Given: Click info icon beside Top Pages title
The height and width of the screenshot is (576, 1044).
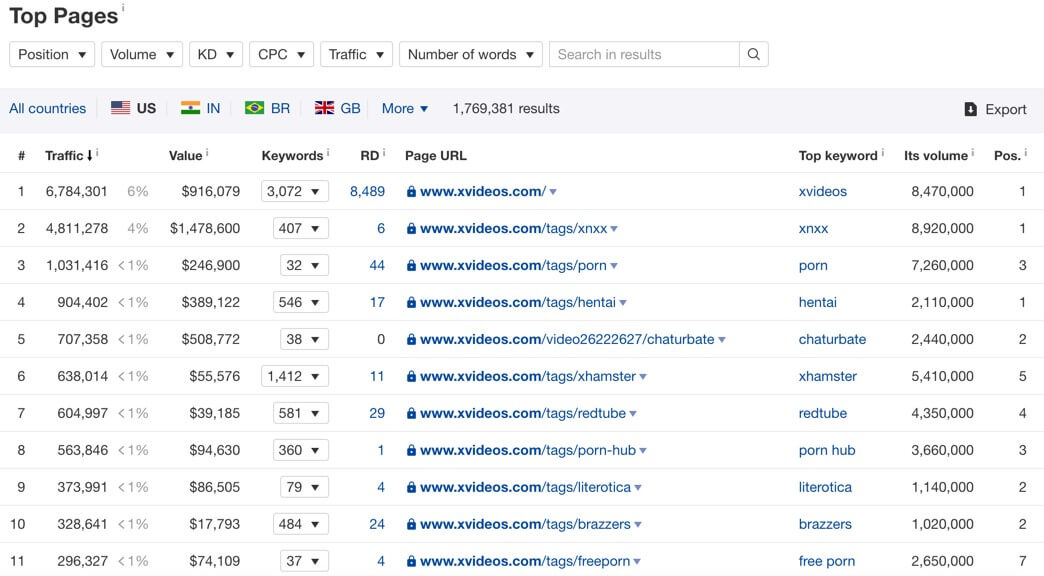Looking at the screenshot, I should pos(123,8).
